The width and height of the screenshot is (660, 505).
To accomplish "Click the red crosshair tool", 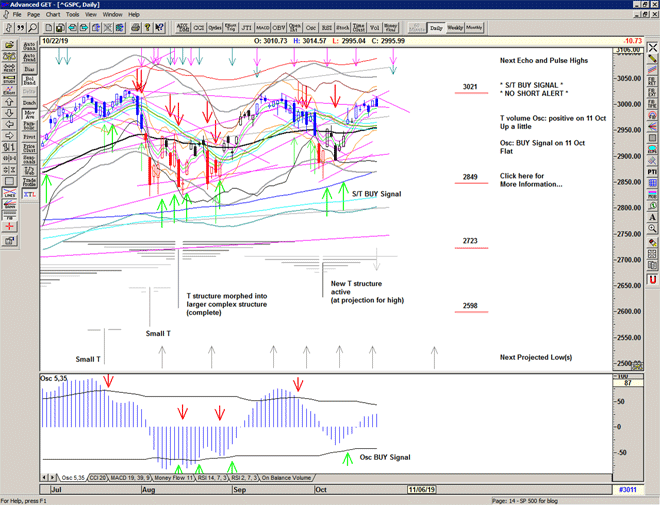I will coord(9,227).
